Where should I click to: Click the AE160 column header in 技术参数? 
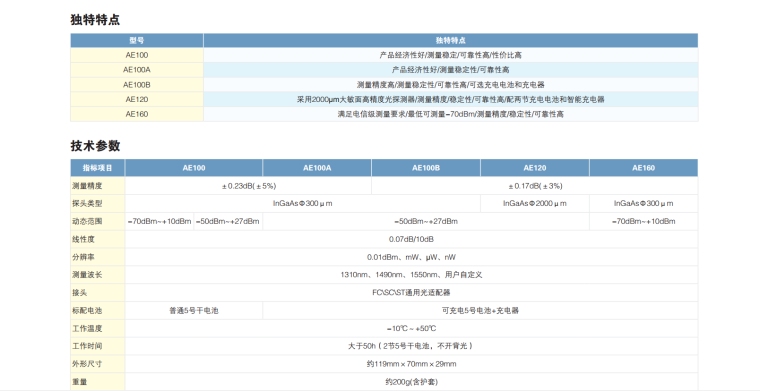(644, 168)
